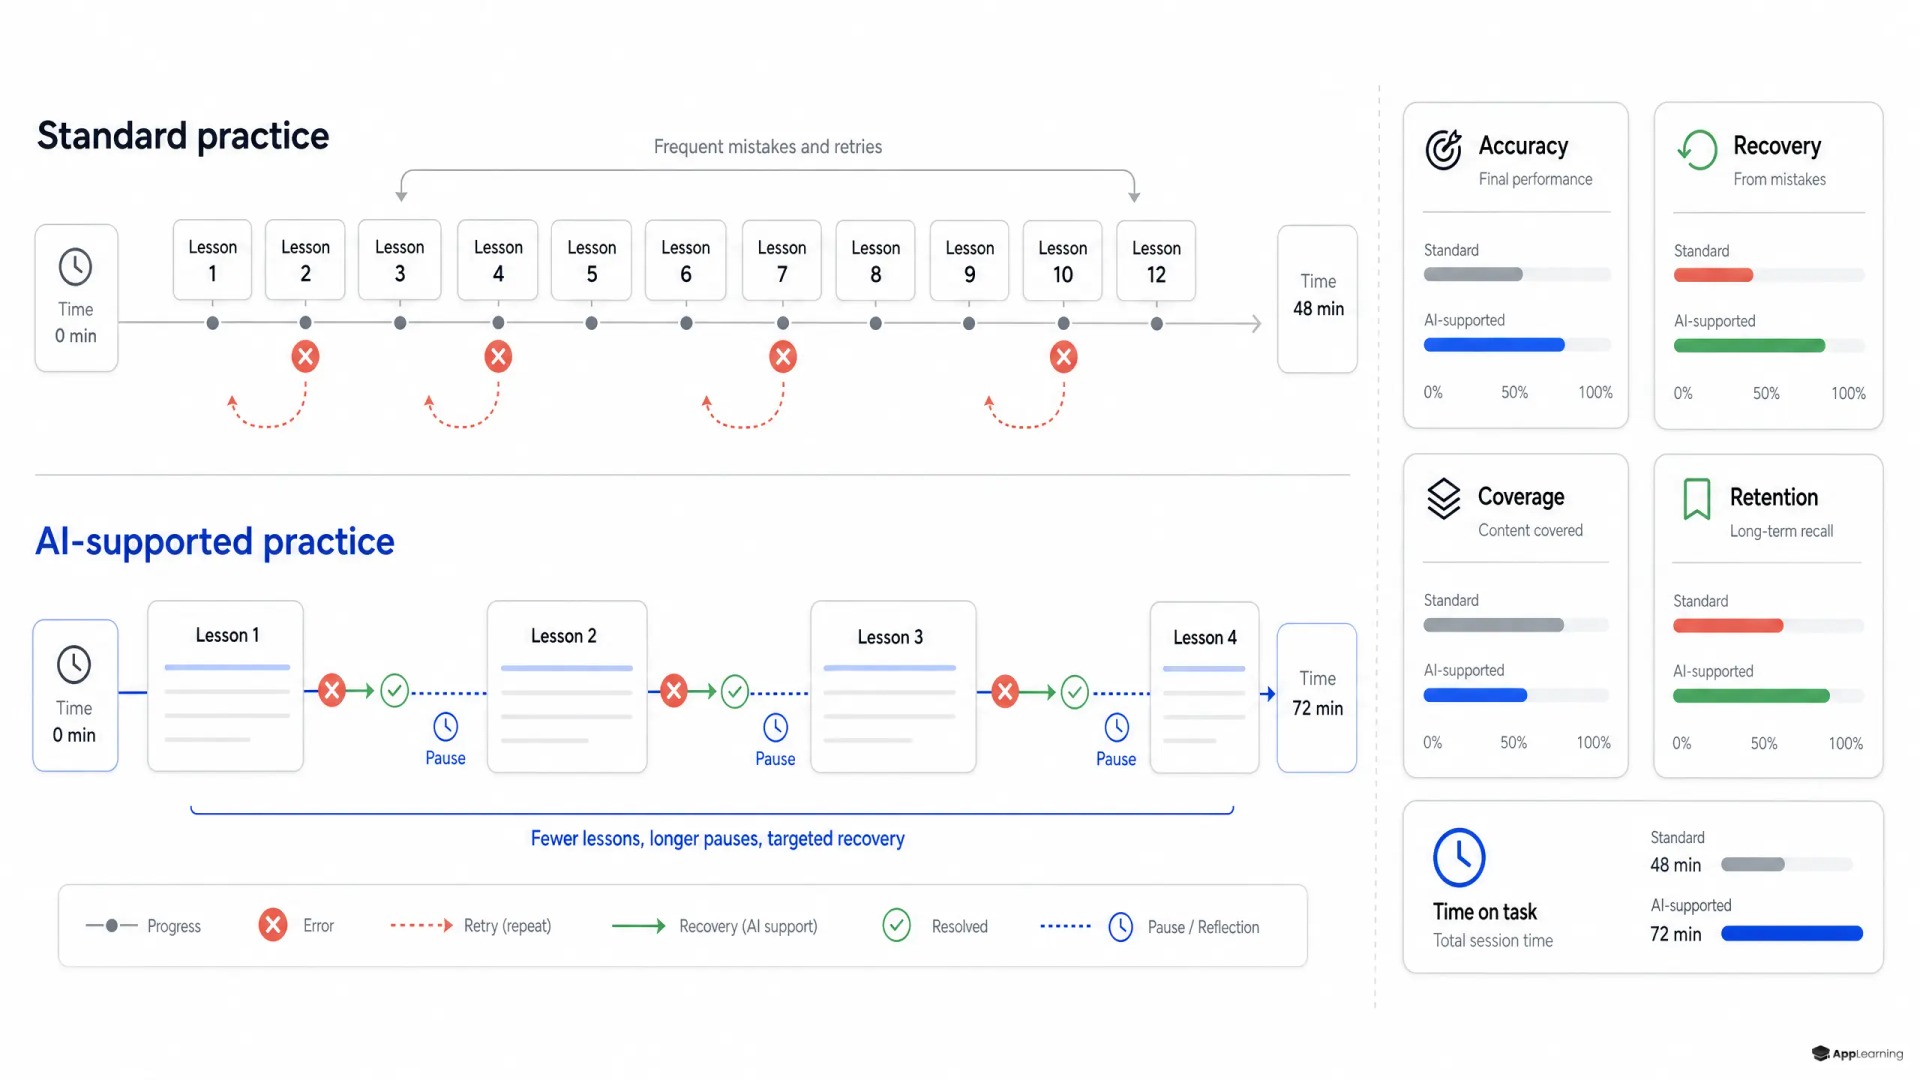Click the Pause clock icon before Lesson 4

(1117, 727)
